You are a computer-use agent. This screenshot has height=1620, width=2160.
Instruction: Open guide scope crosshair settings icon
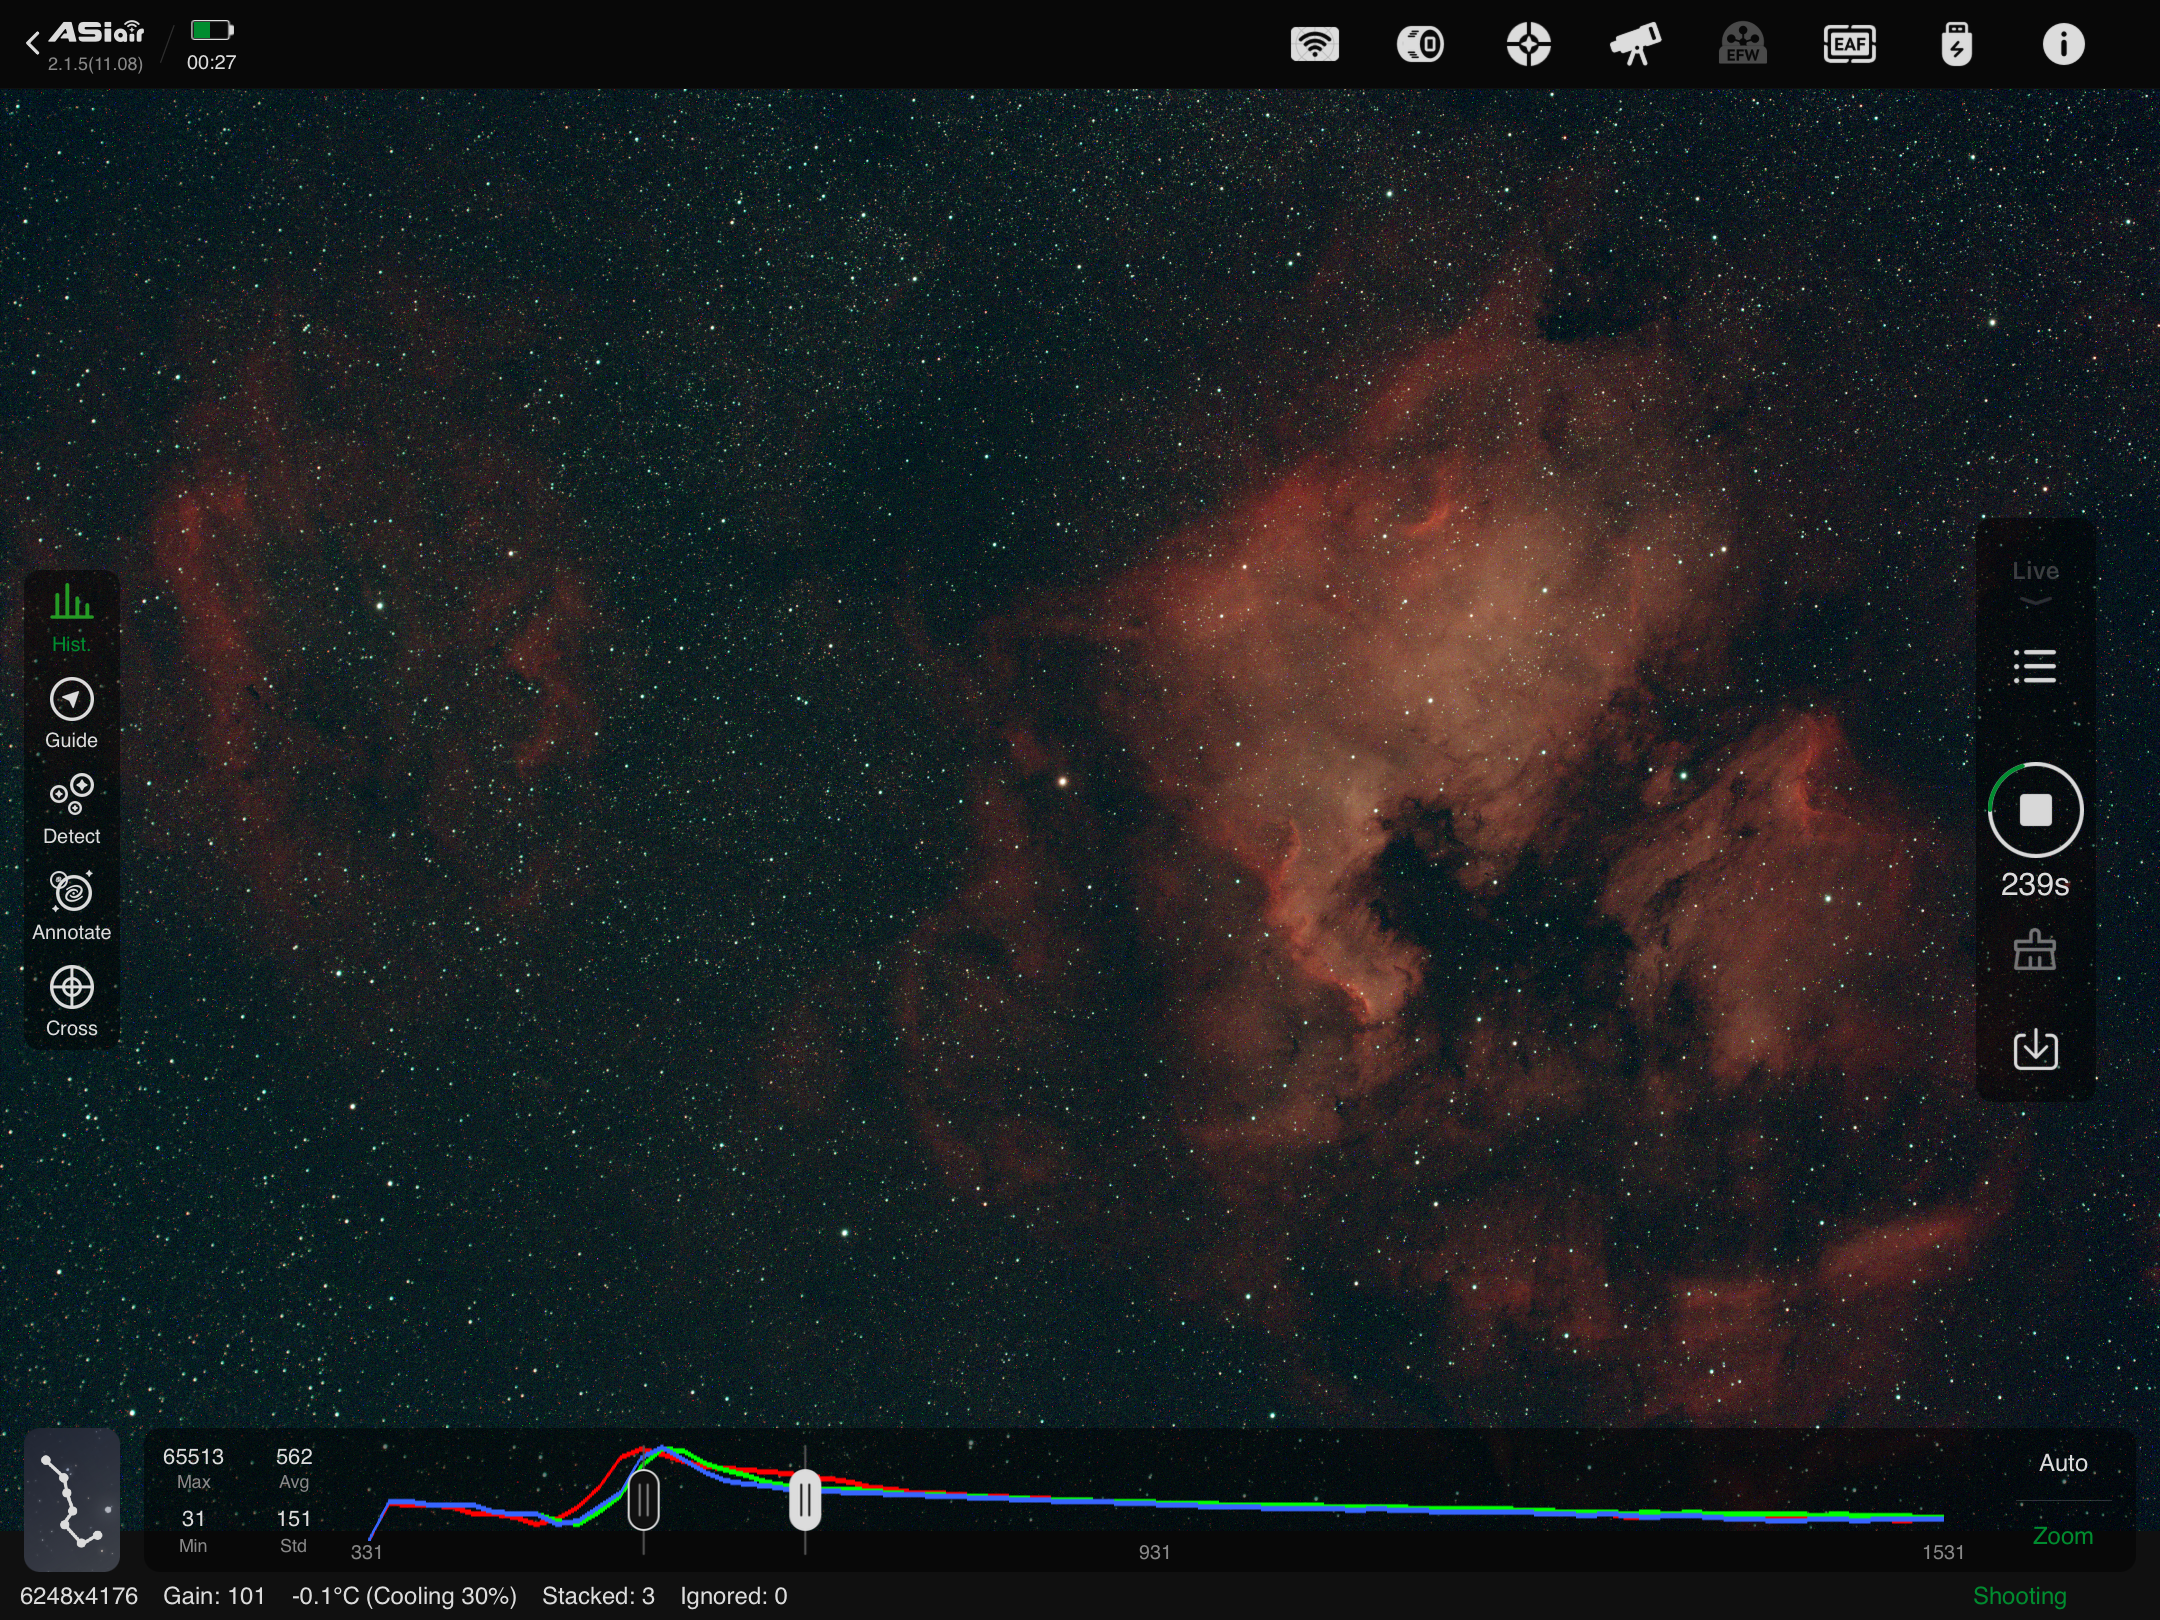[x=1528, y=45]
